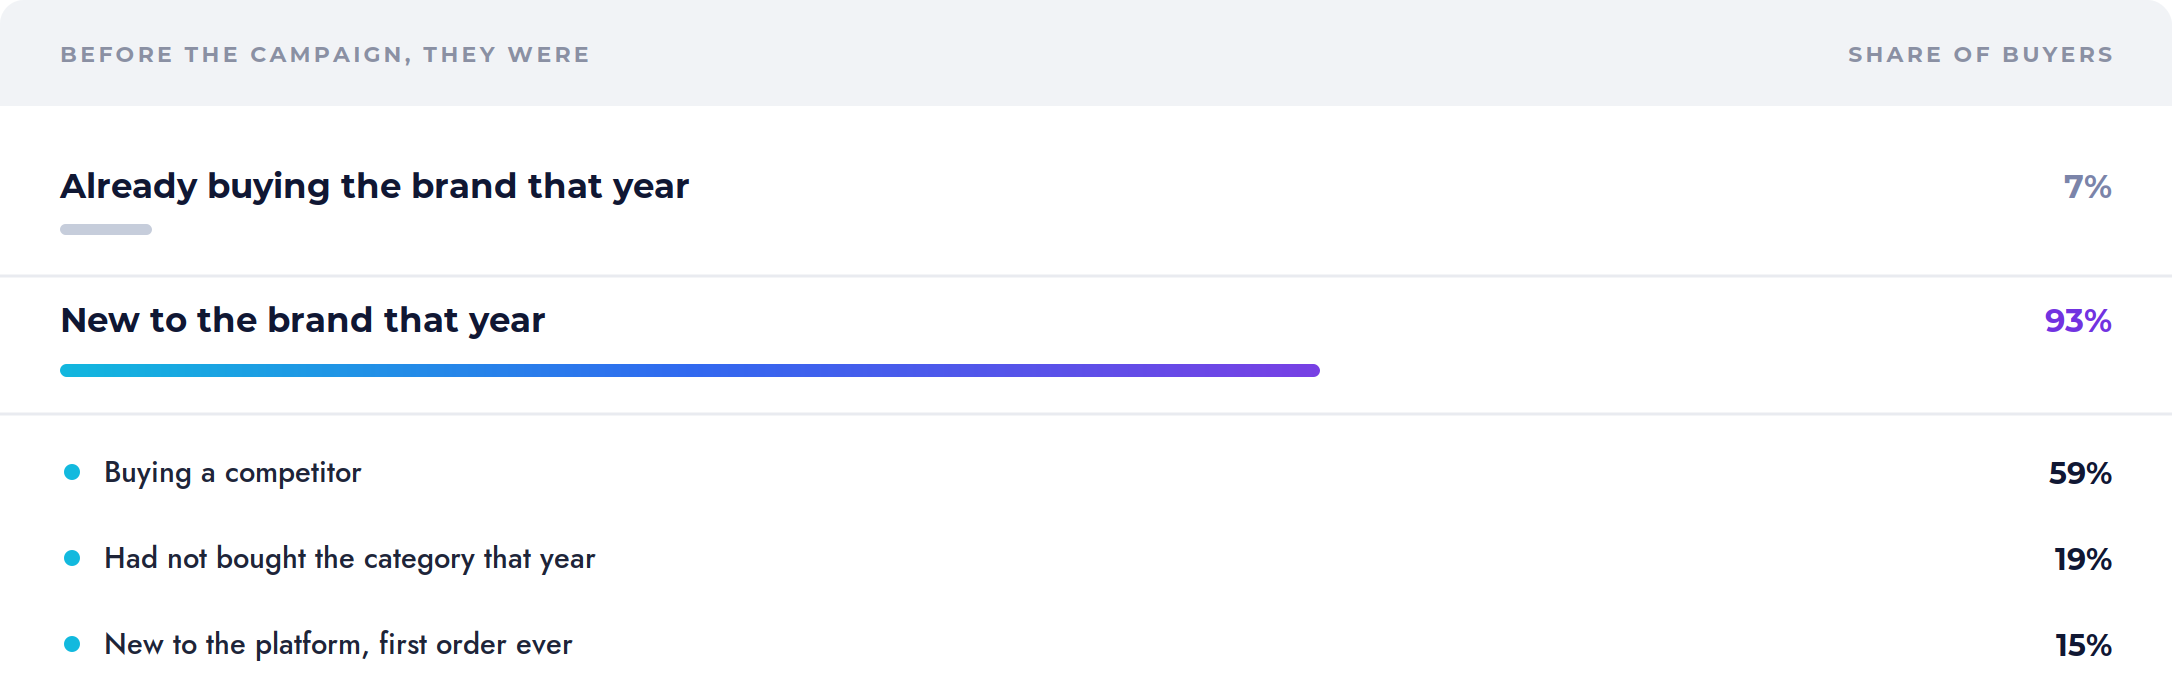
Task: Click the bullet dot beside Had not bought the category
Action: click(72, 558)
